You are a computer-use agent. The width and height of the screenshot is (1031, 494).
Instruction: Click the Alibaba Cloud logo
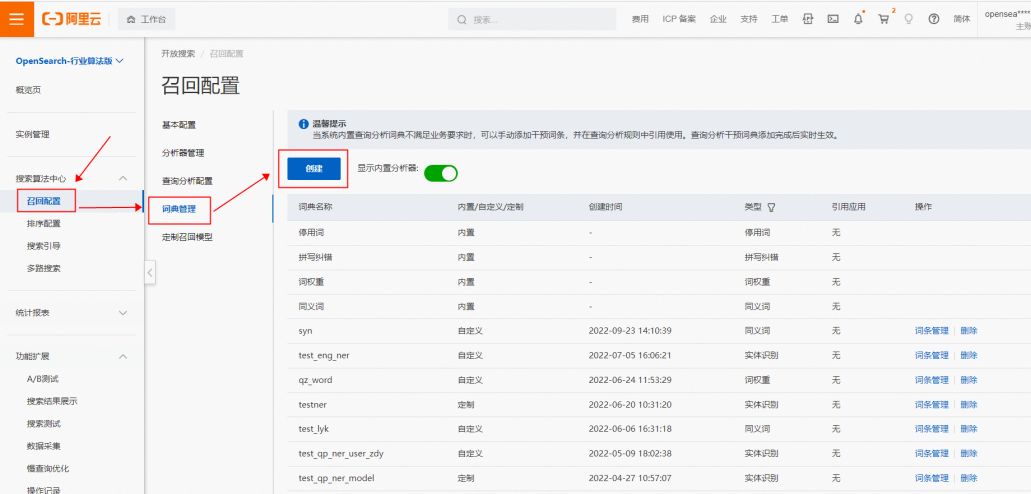[x=71, y=19]
